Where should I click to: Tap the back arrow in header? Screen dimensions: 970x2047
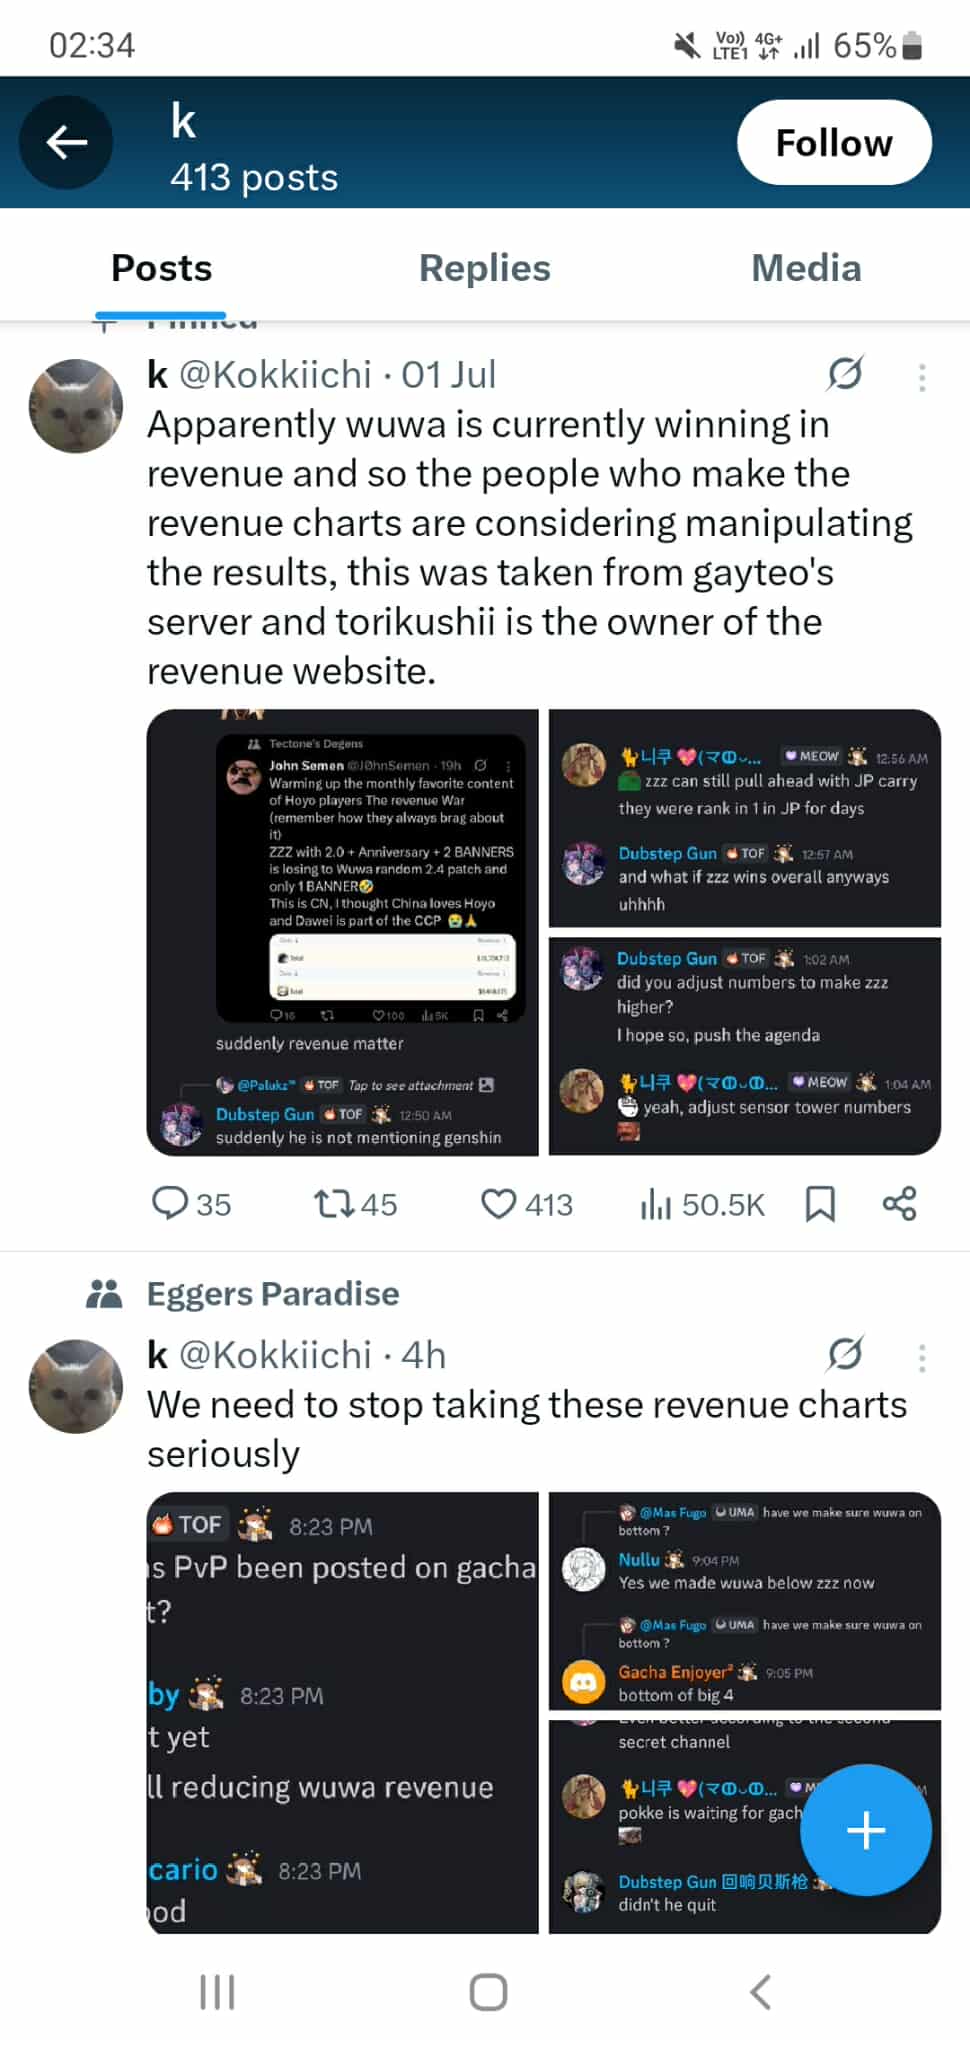pos(66,142)
